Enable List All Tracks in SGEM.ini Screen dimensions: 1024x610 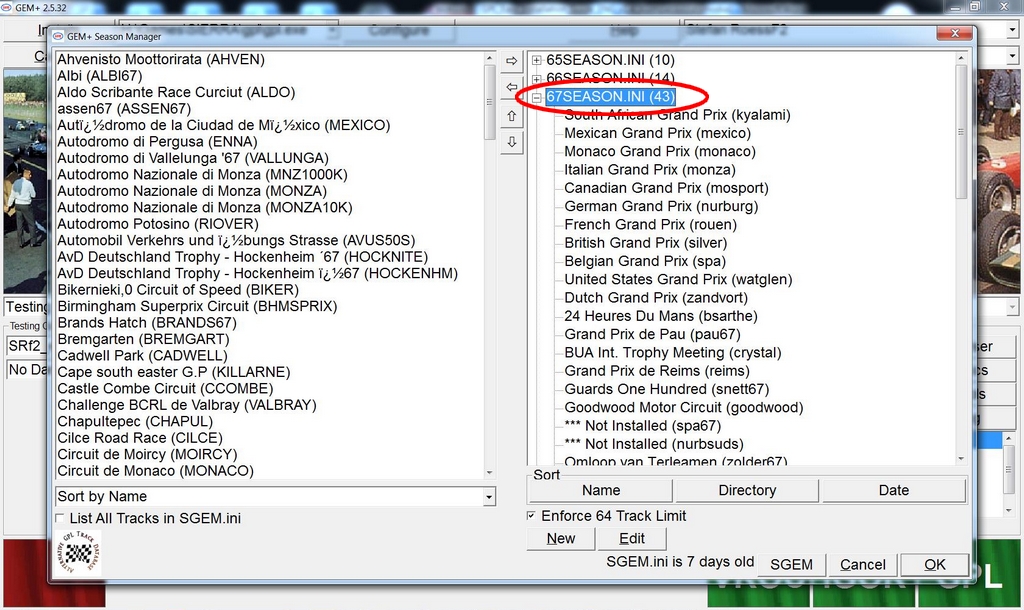[x=61, y=518]
